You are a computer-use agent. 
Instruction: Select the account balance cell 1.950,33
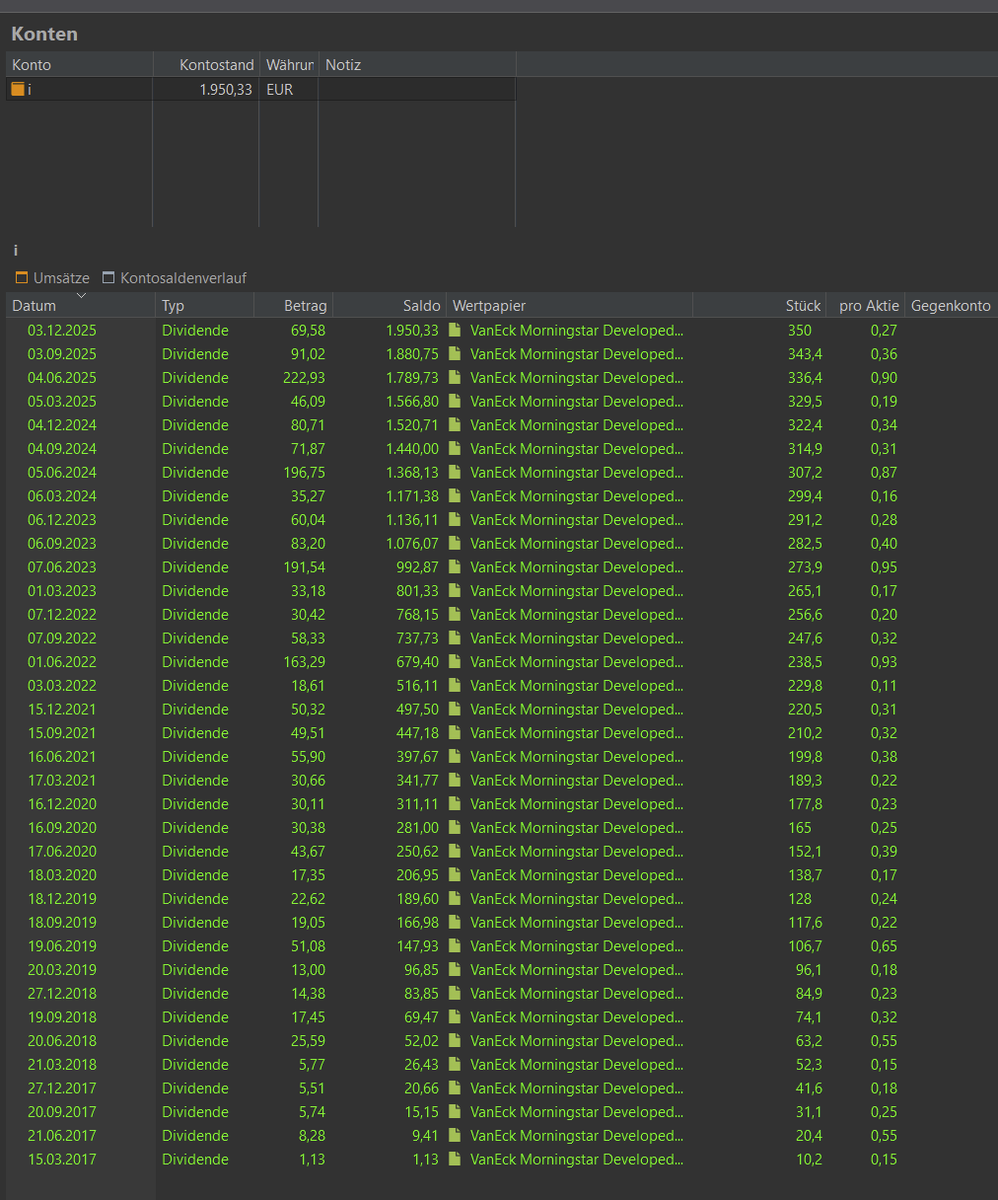tap(225, 89)
